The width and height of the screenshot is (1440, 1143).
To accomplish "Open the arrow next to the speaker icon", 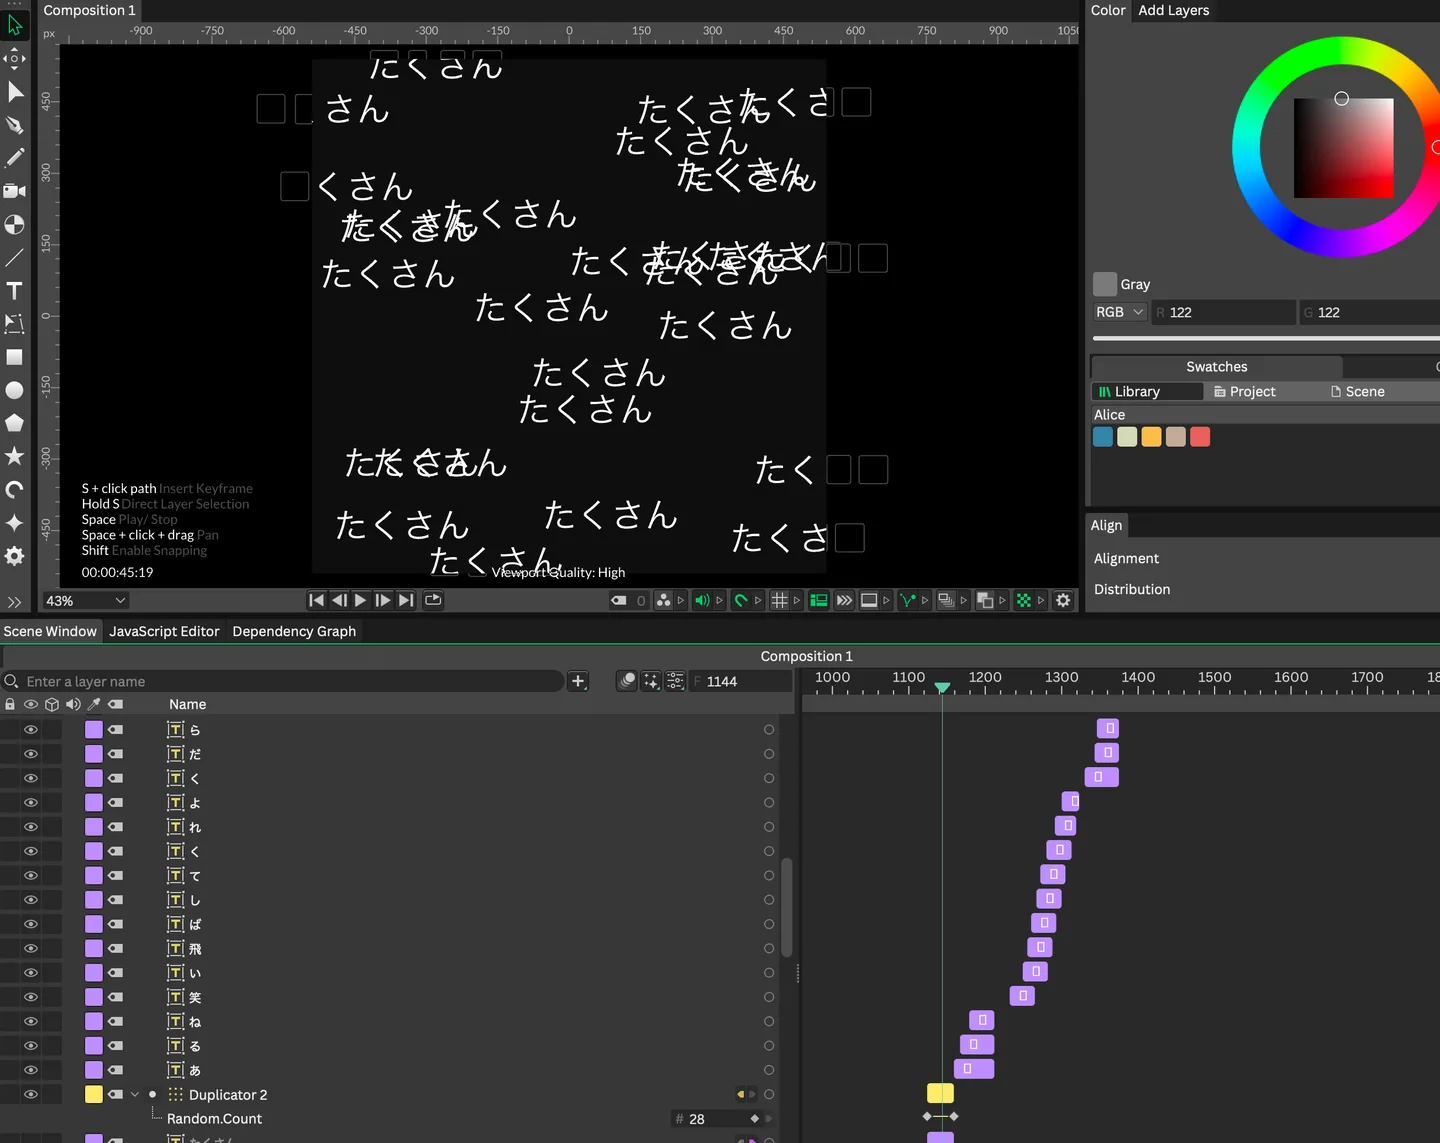I will tap(719, 600).
